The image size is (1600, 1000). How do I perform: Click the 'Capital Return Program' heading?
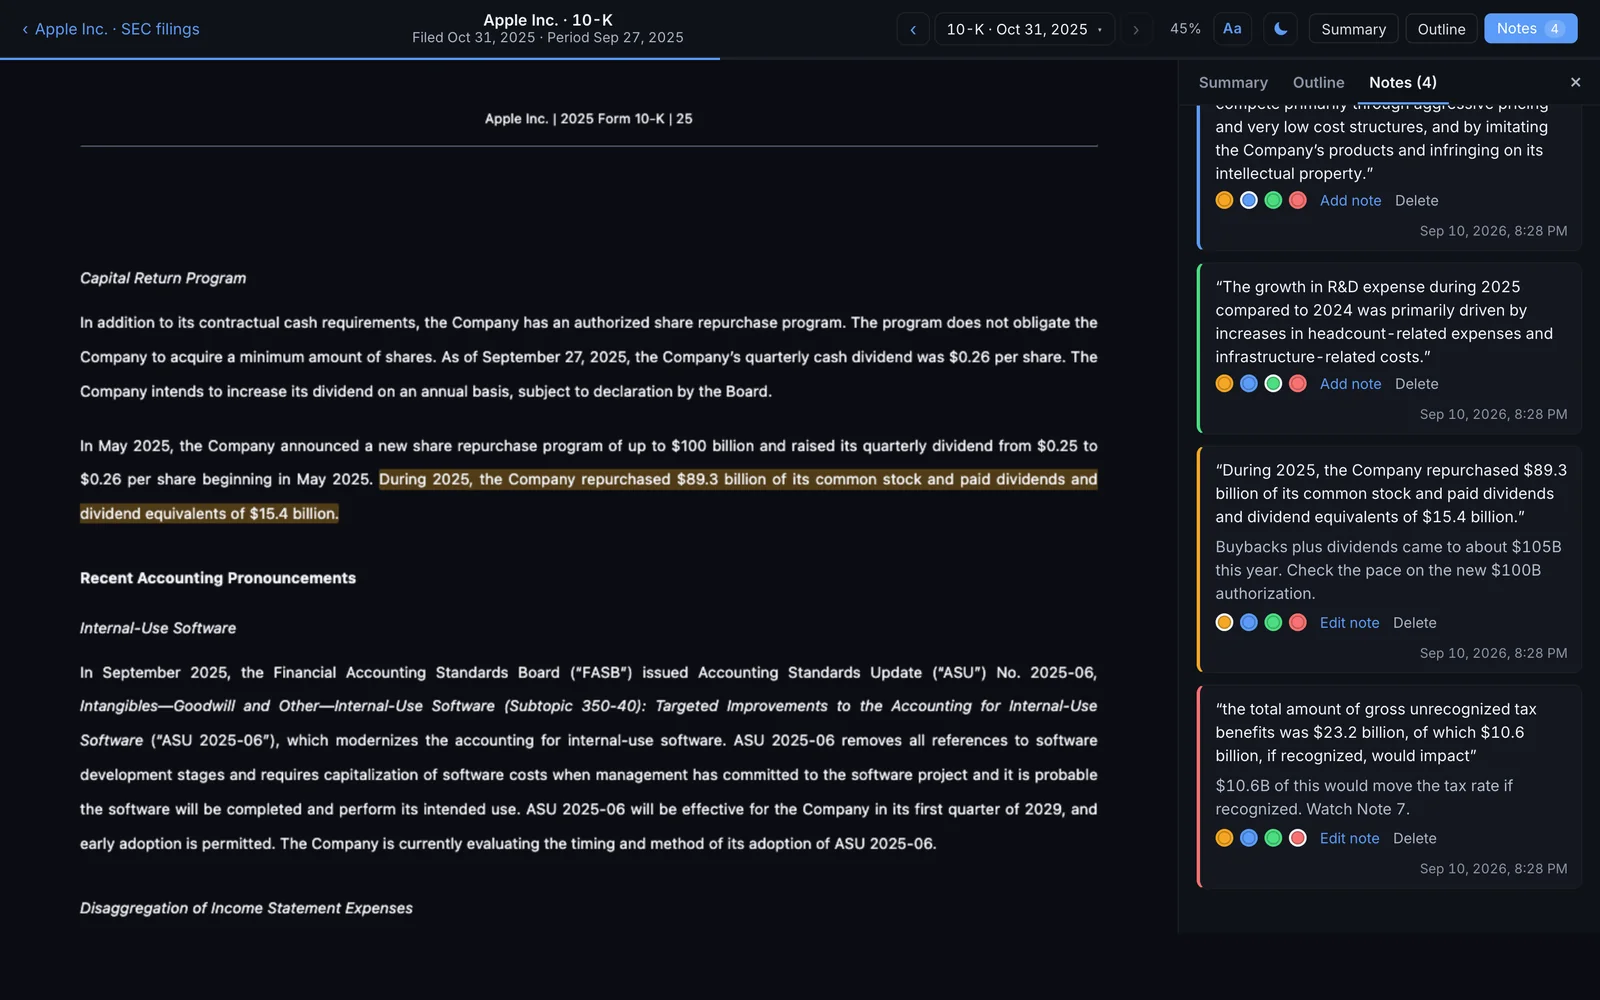coord(163,278)
